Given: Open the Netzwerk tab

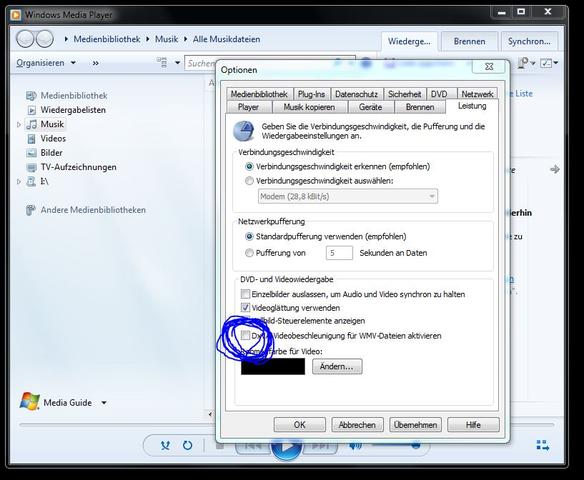Looking at the screenshot, I should tap(477, 94).
